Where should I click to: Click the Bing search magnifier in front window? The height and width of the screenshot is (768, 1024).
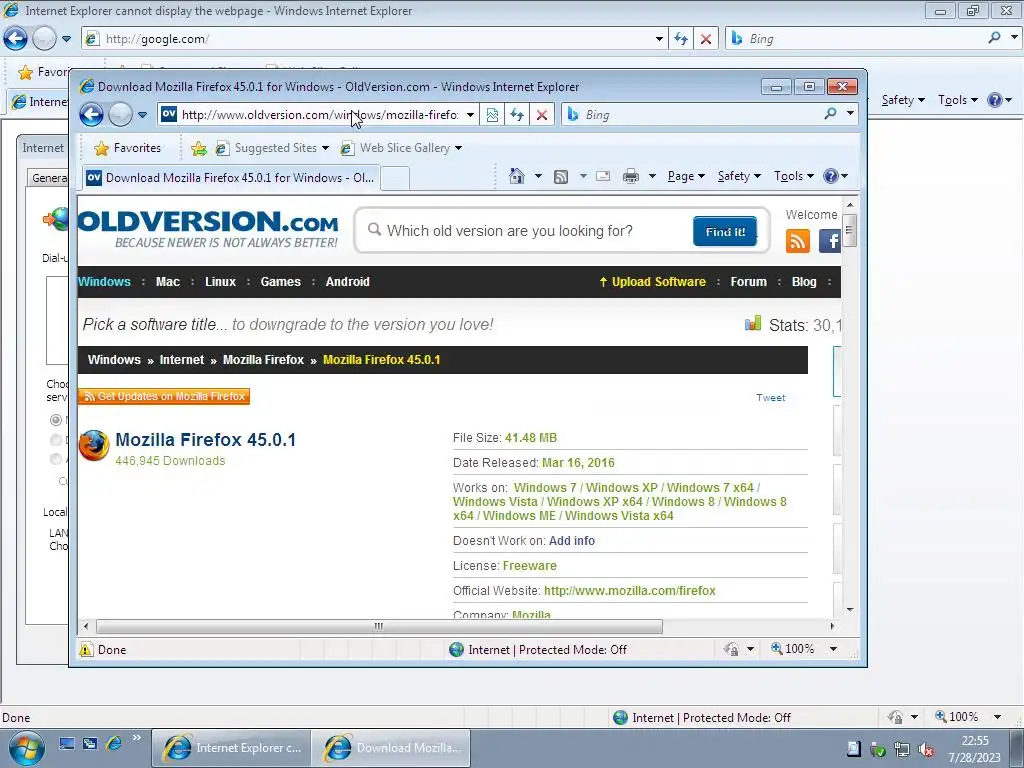click(830, 114)
